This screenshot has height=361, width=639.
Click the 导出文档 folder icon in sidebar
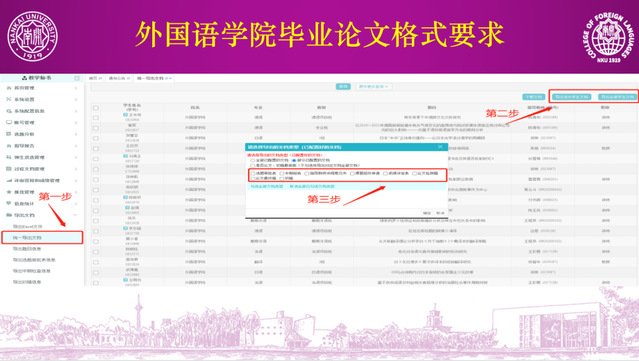9,215
